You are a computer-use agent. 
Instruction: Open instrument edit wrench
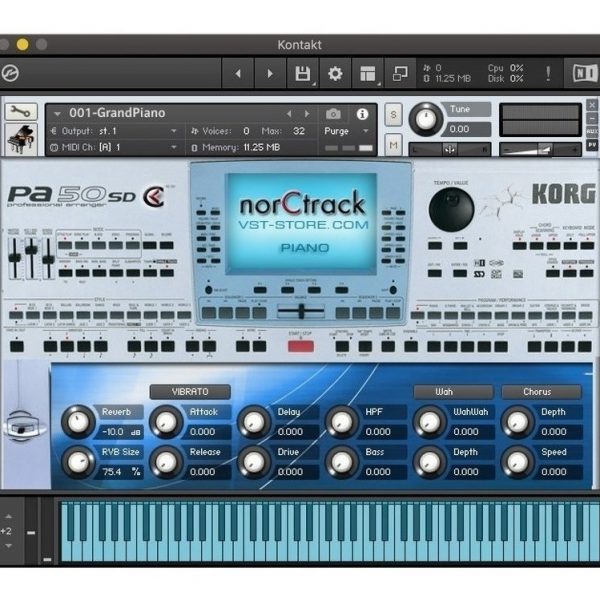point(21,112)
